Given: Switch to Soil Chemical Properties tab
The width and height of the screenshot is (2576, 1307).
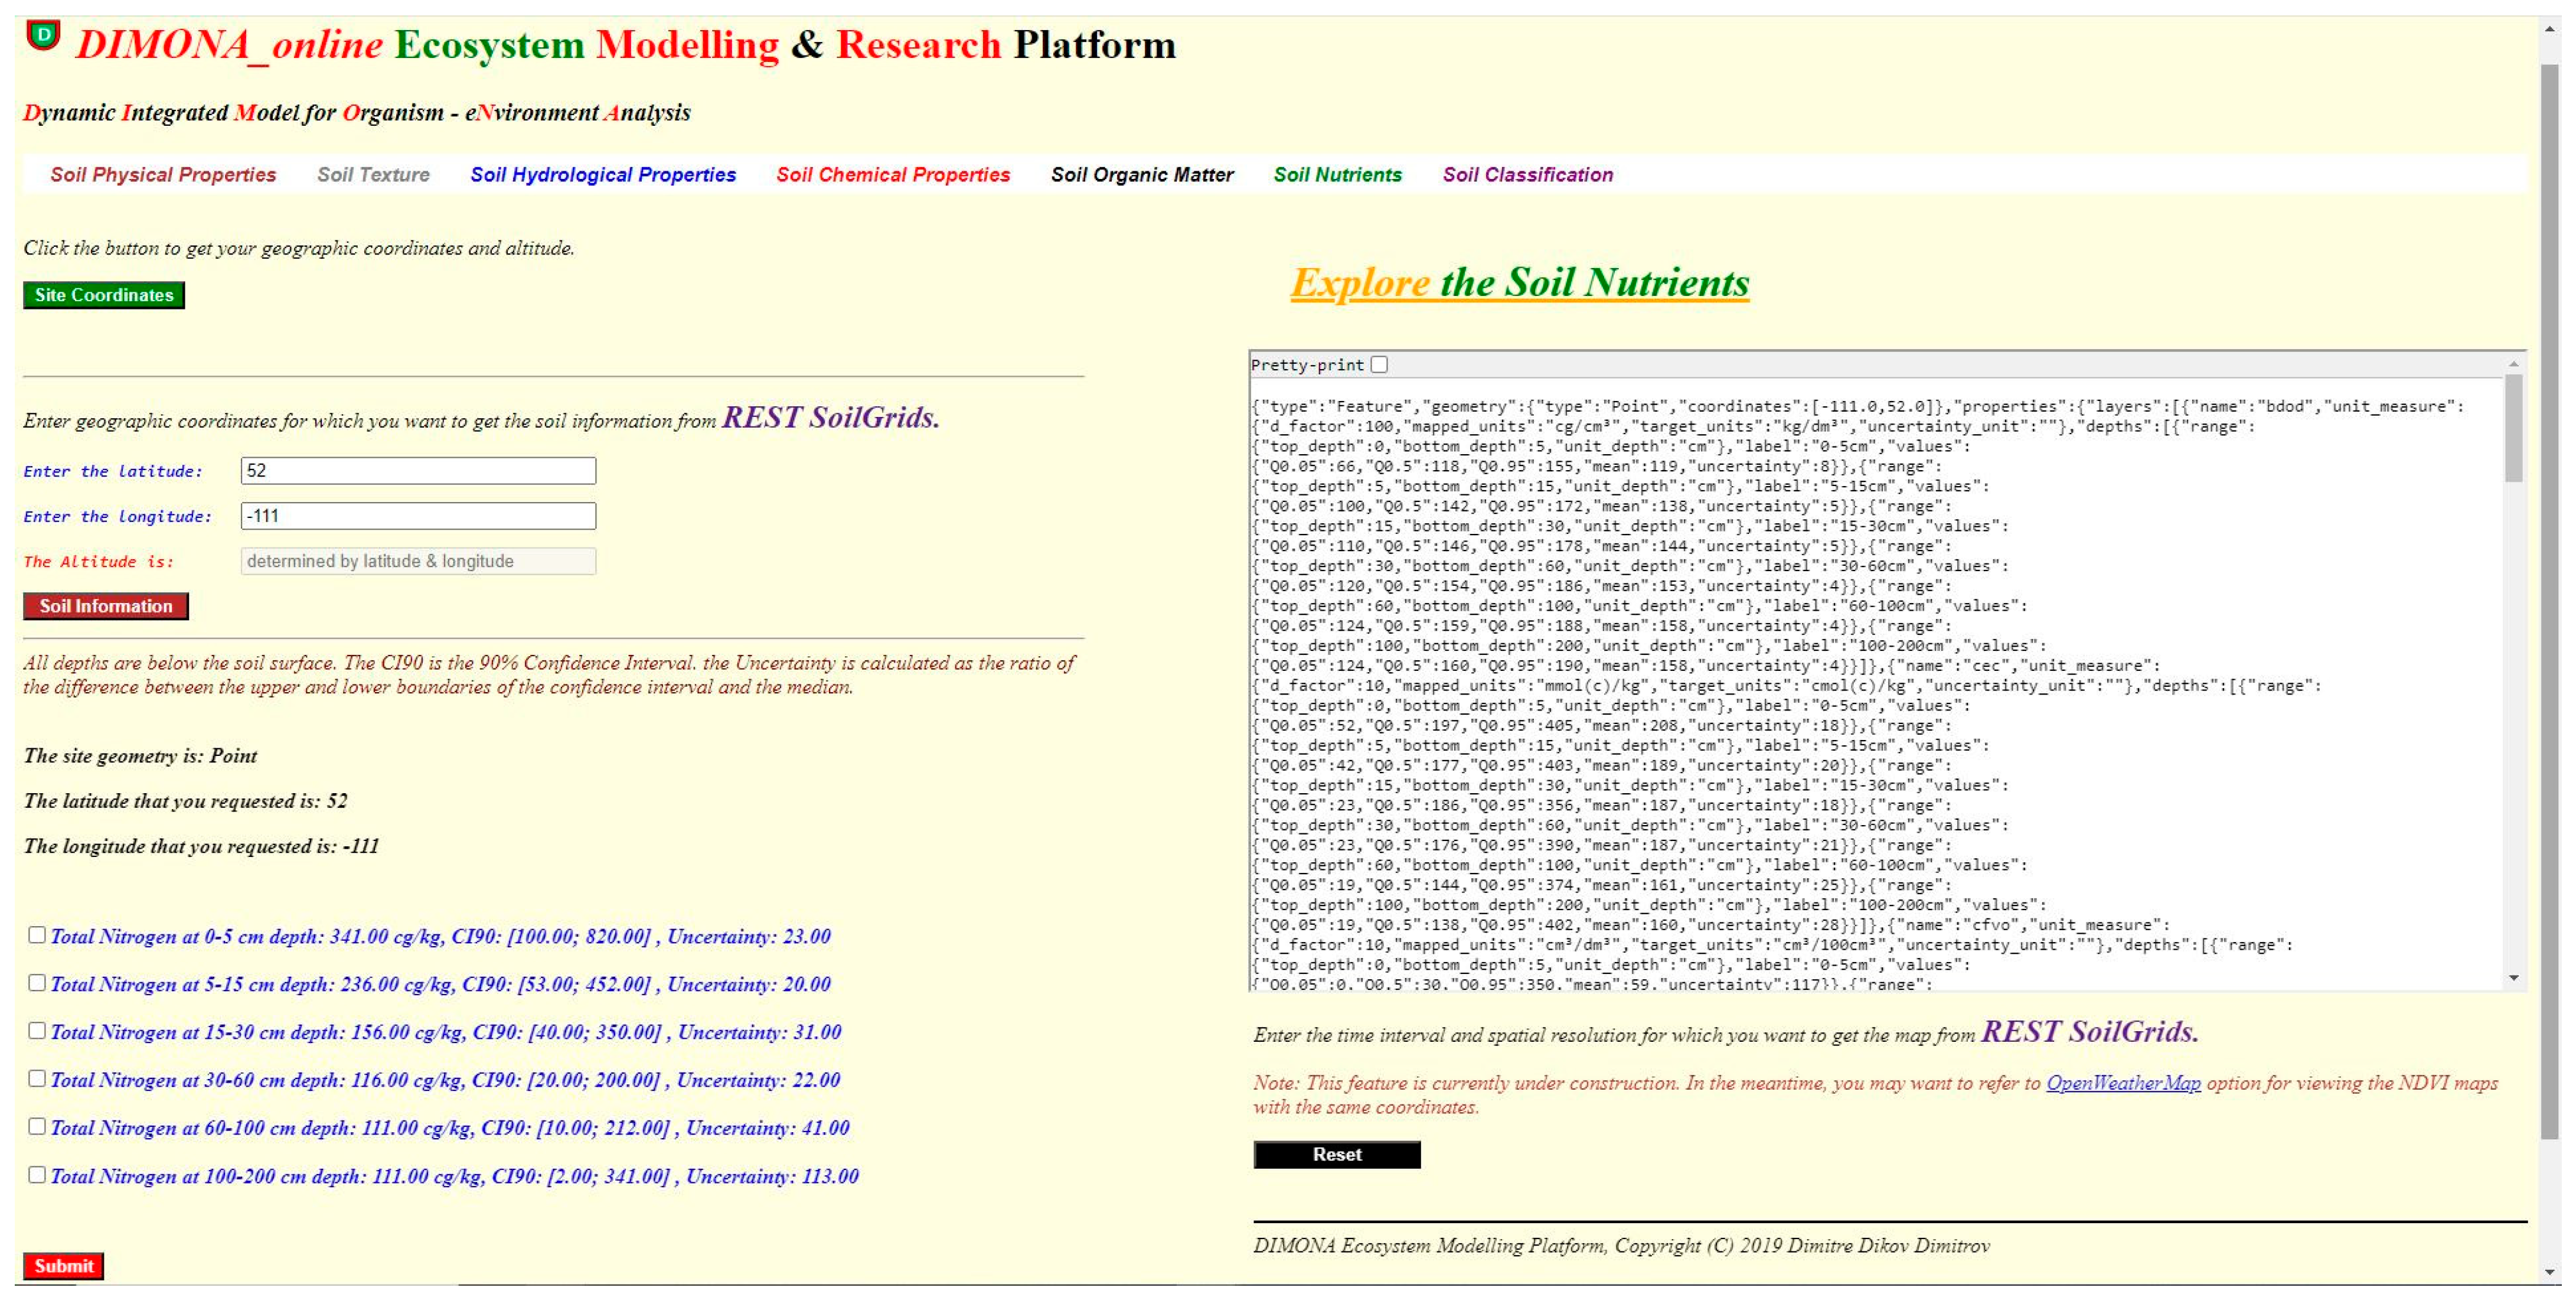Looking at the screenshot, I should pos(893,175).
